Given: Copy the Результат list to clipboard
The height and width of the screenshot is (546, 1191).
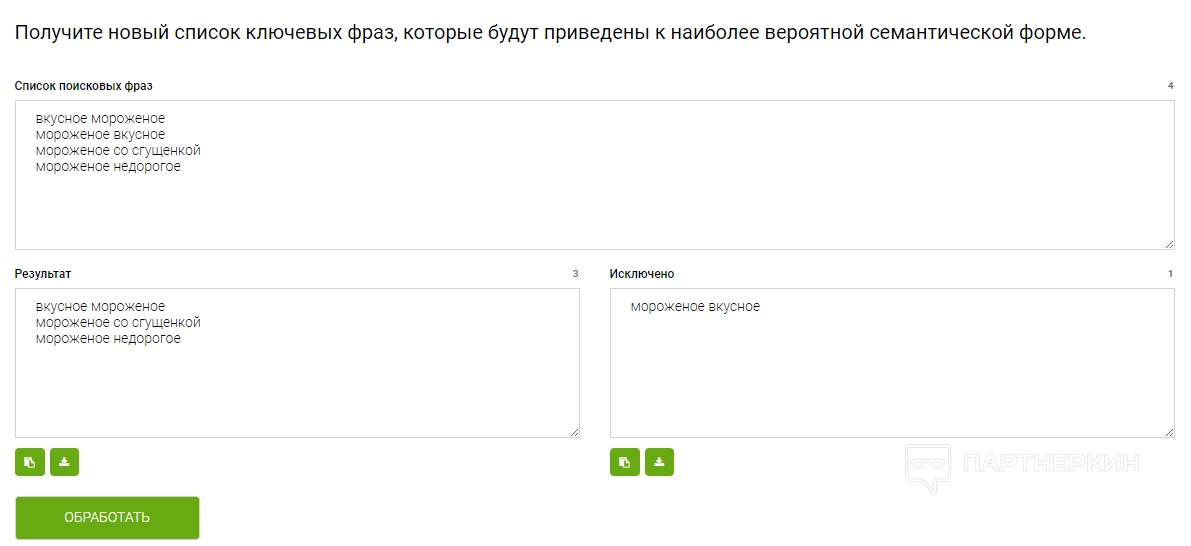Looking at the screenshot, I should click(x=30, y=462).
